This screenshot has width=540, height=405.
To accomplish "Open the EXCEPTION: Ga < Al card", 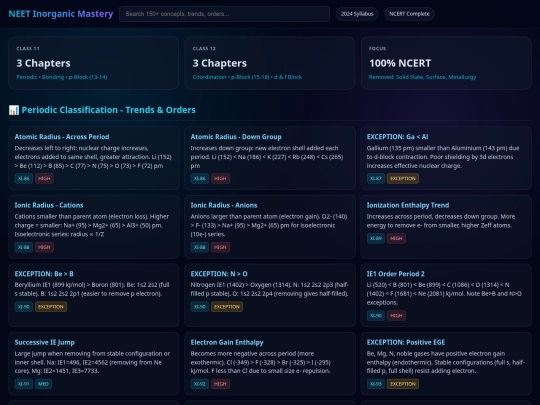I will tap(446, 158).
